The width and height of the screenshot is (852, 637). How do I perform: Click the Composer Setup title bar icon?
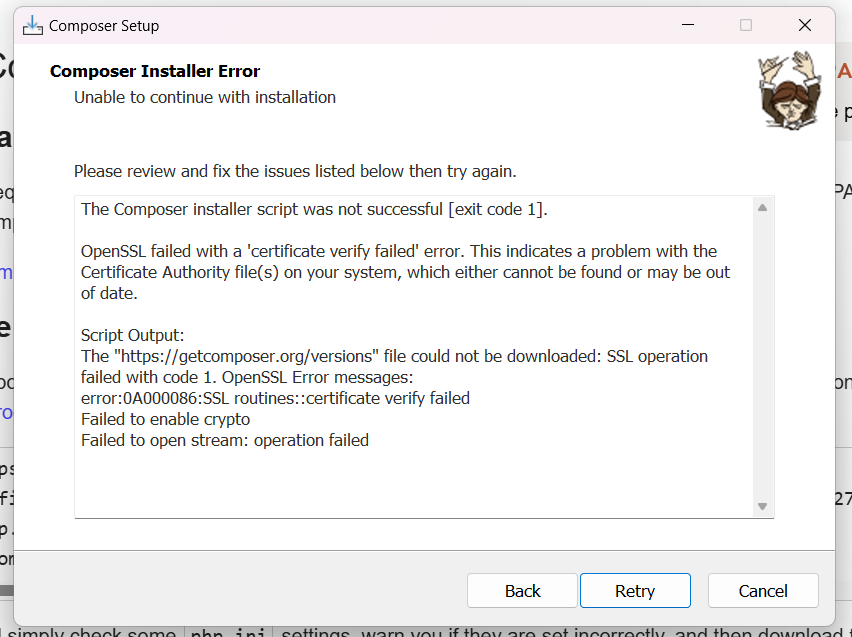(33, 25)
